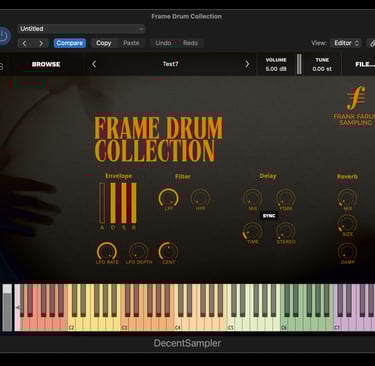Screen dimensions: 375x366
Task: Toggle the plugin power bypass button
Action: [3, 35]
